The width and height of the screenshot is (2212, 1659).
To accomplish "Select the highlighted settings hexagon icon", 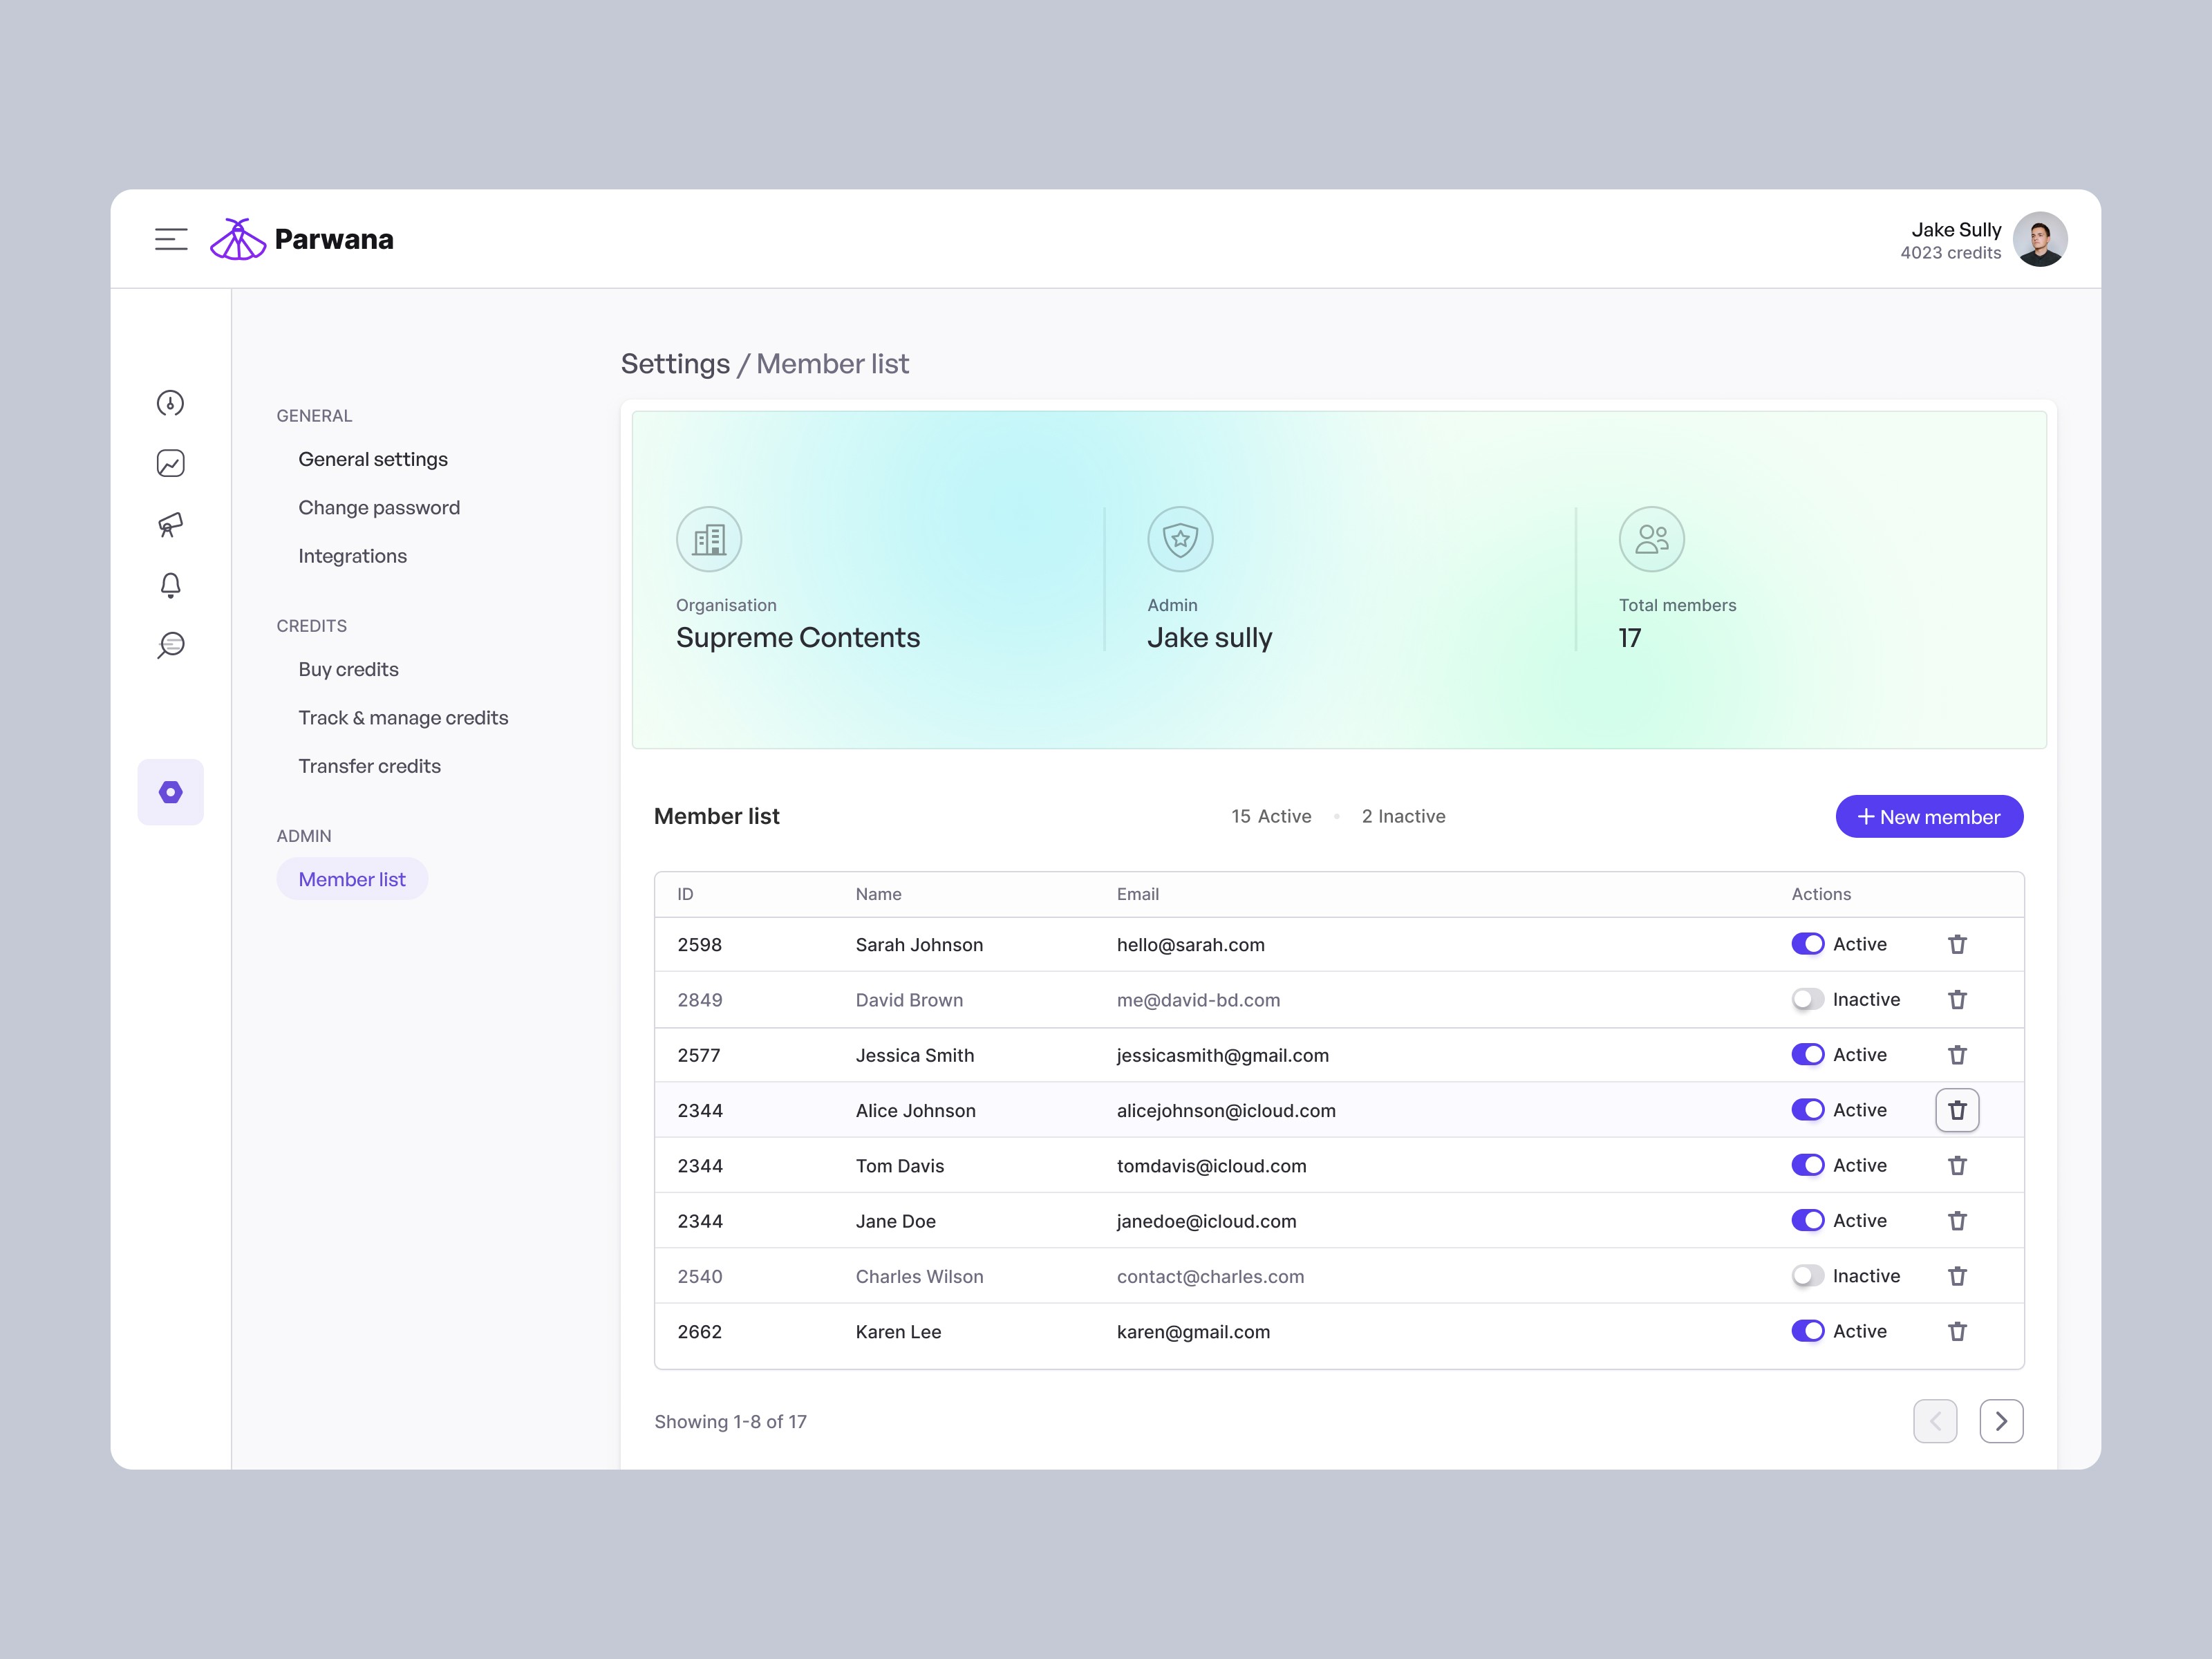I will 170,791.
